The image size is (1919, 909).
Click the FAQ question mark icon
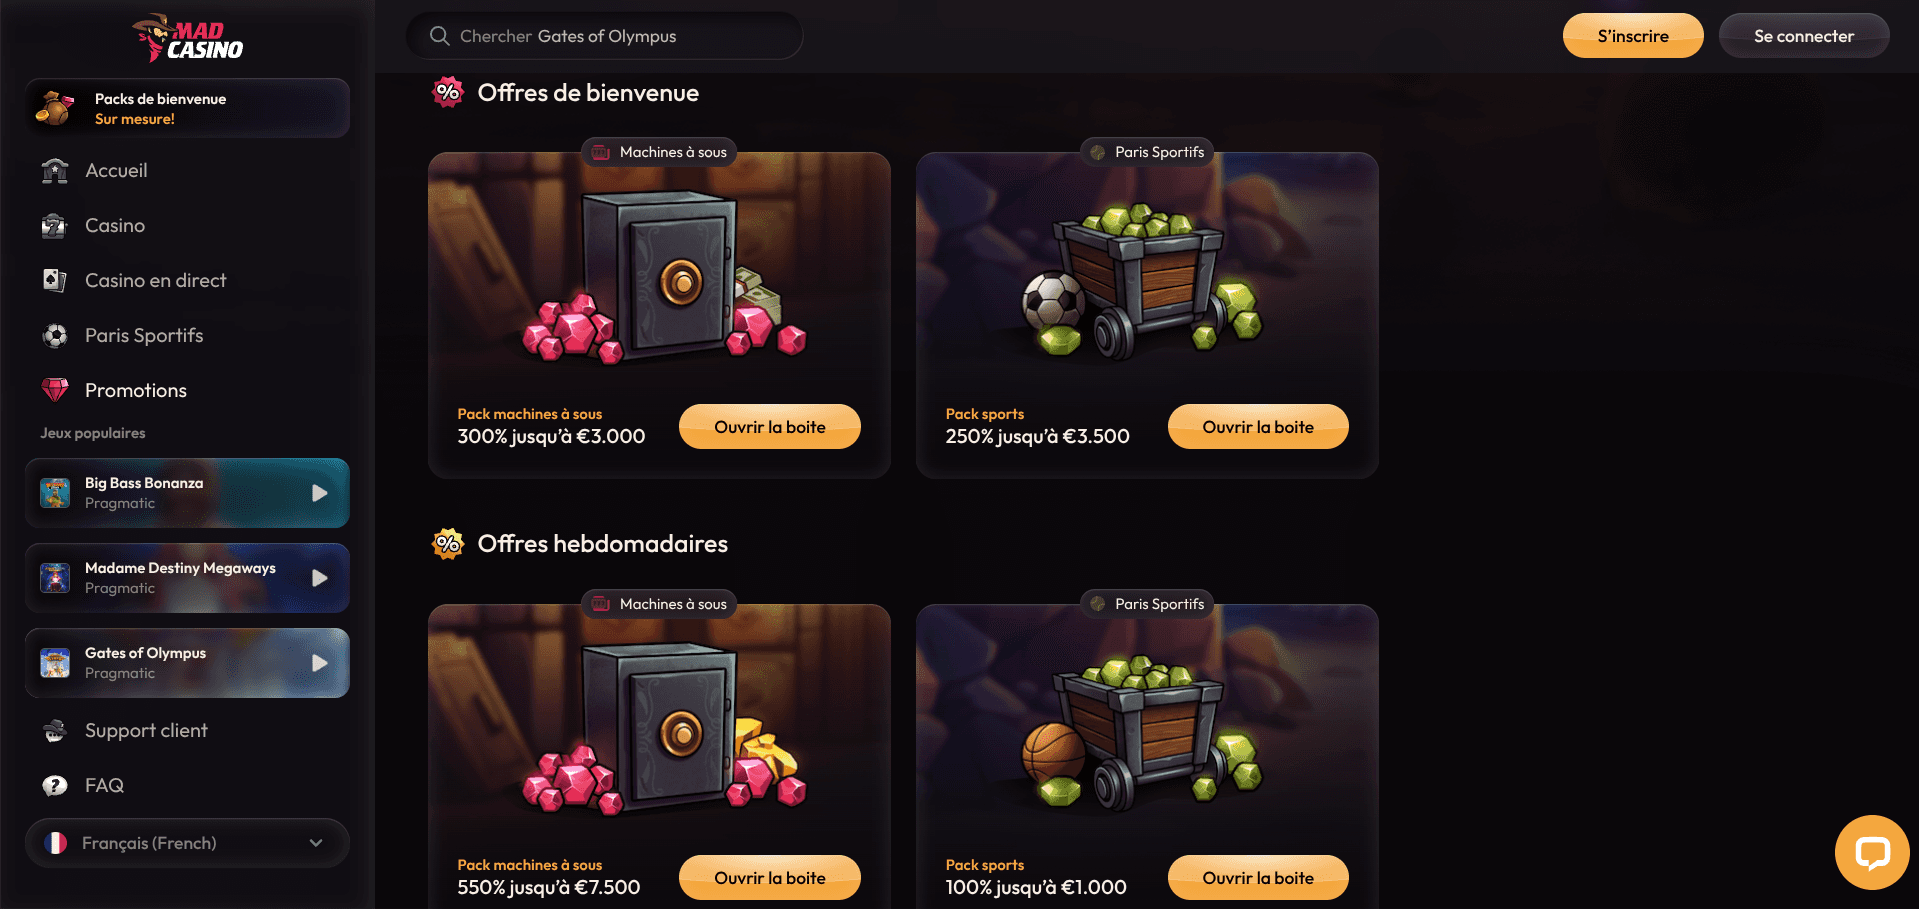(x=55, y=785)
